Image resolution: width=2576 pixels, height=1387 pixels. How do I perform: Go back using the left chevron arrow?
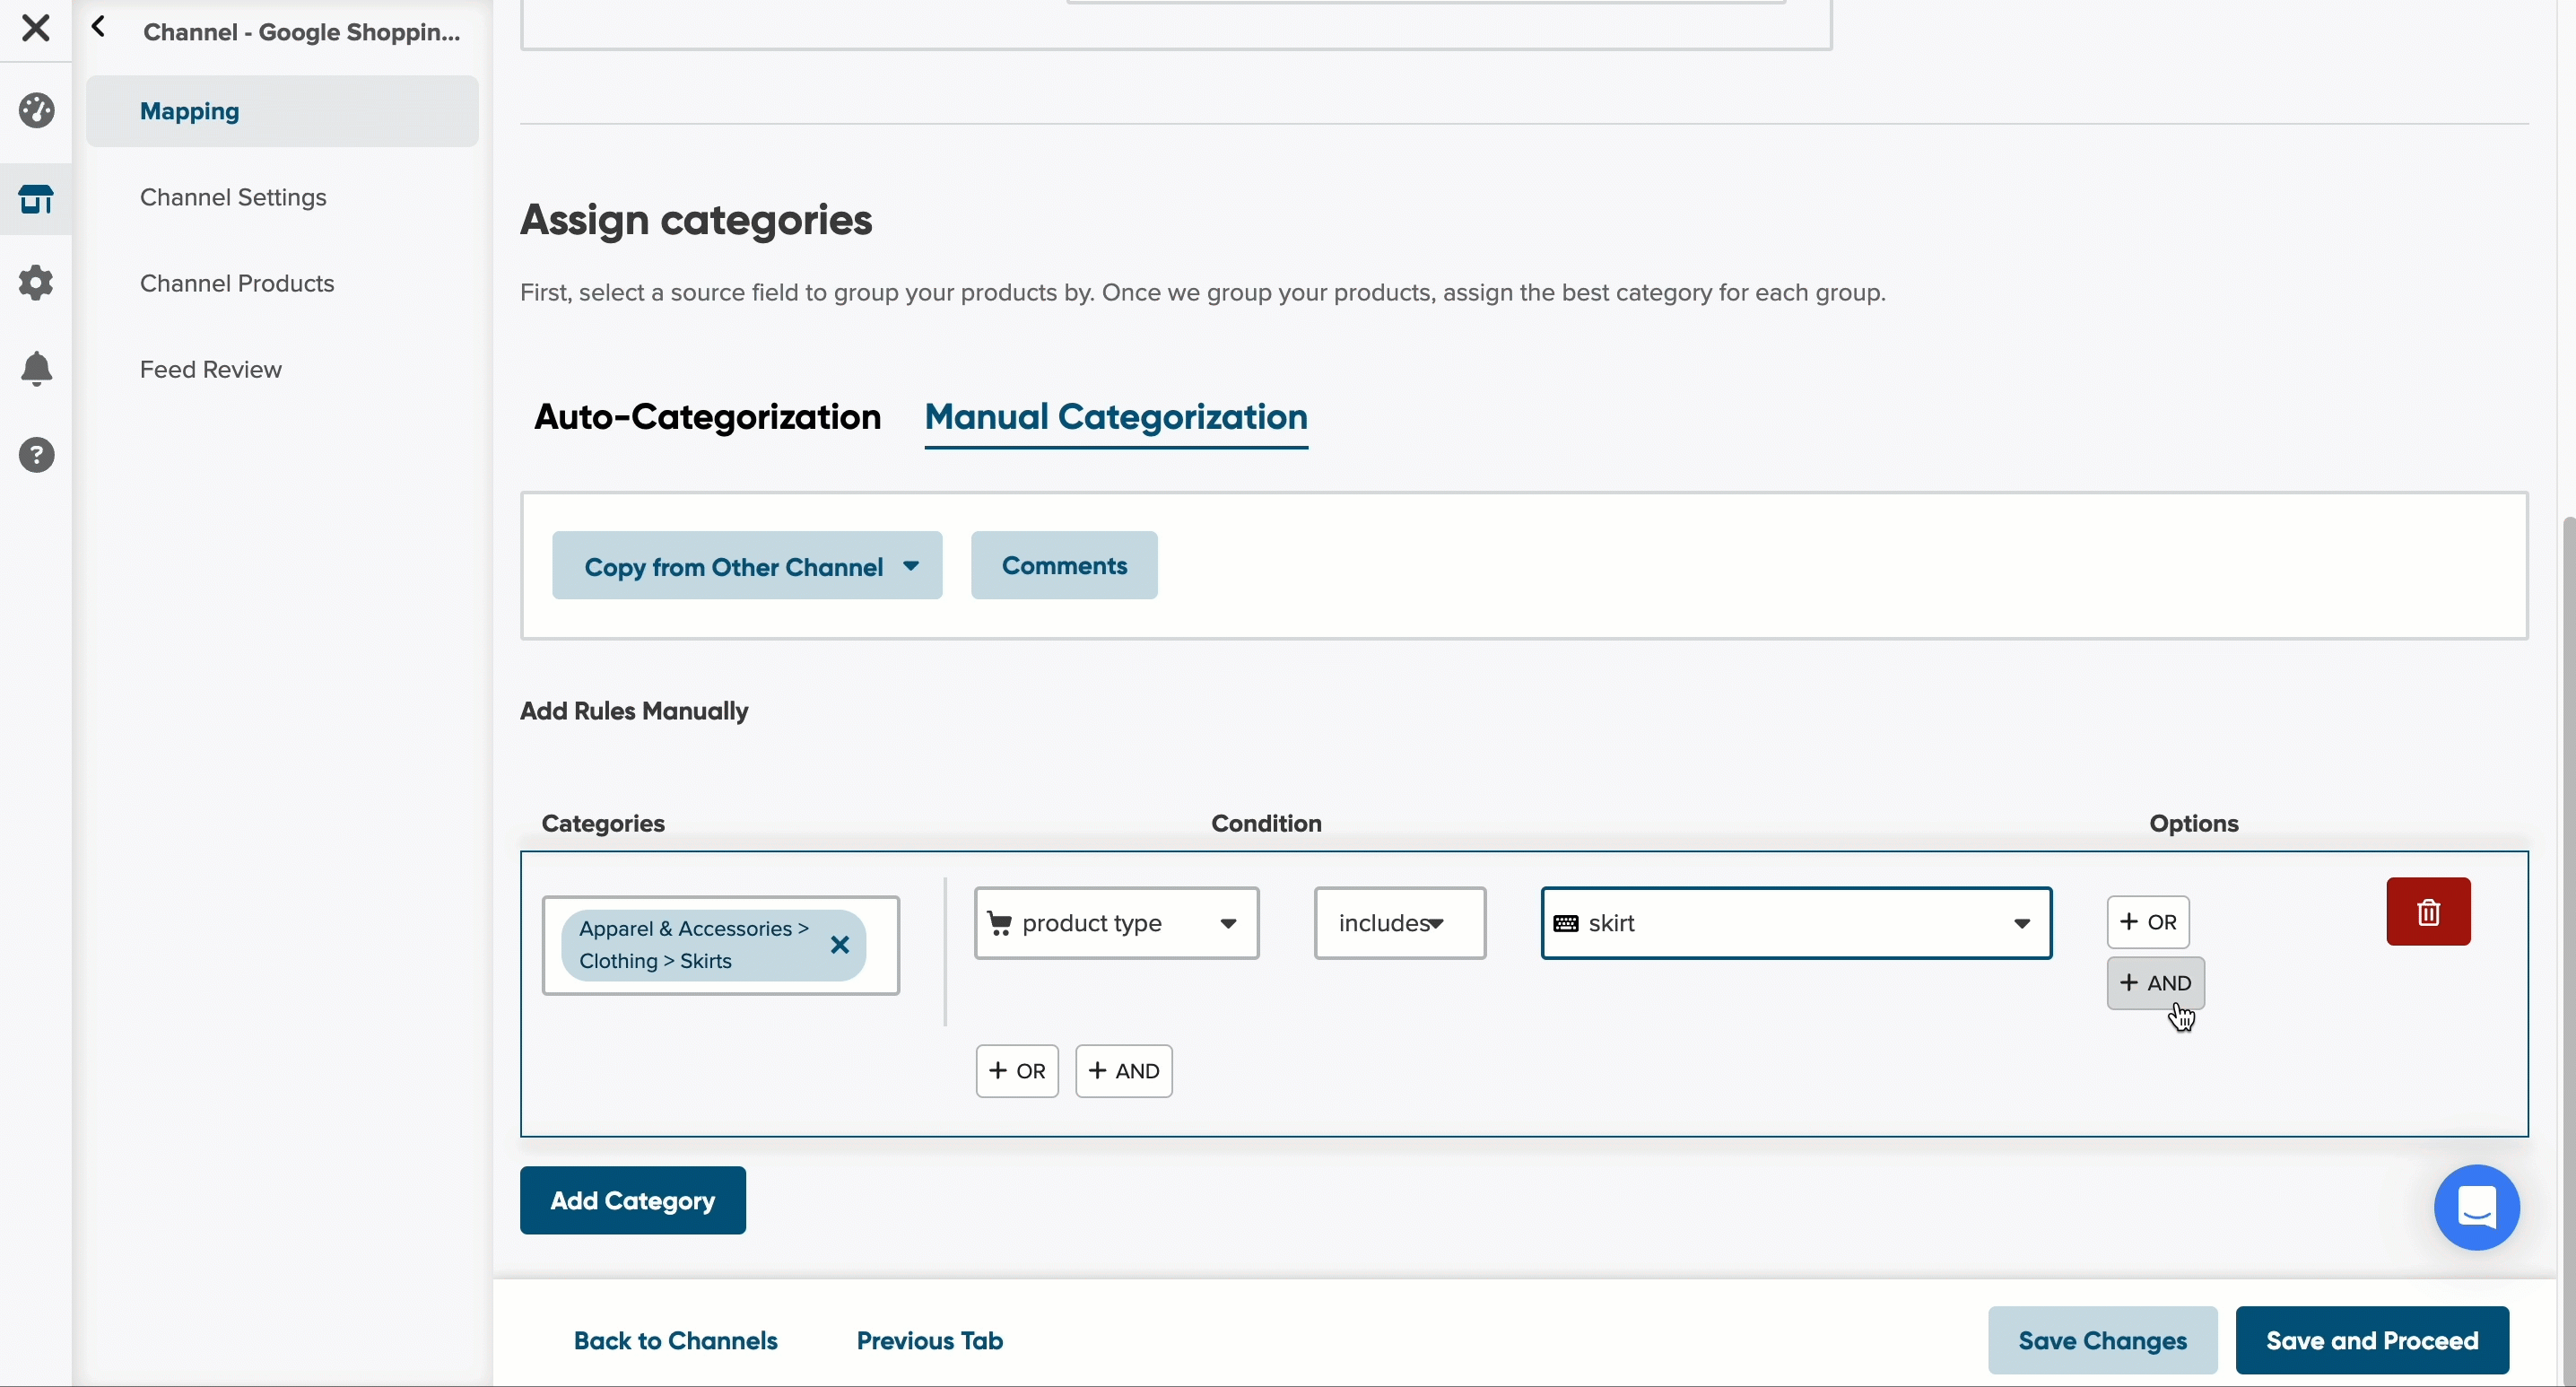98,28
